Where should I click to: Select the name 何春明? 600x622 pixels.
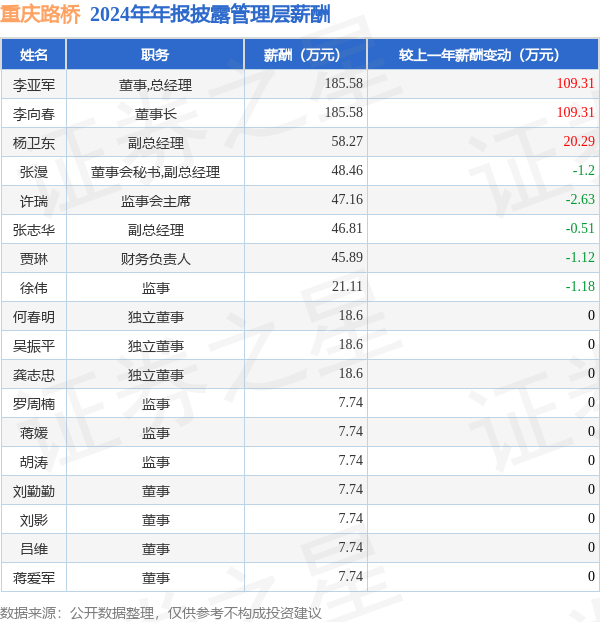(x=34, y=317)
